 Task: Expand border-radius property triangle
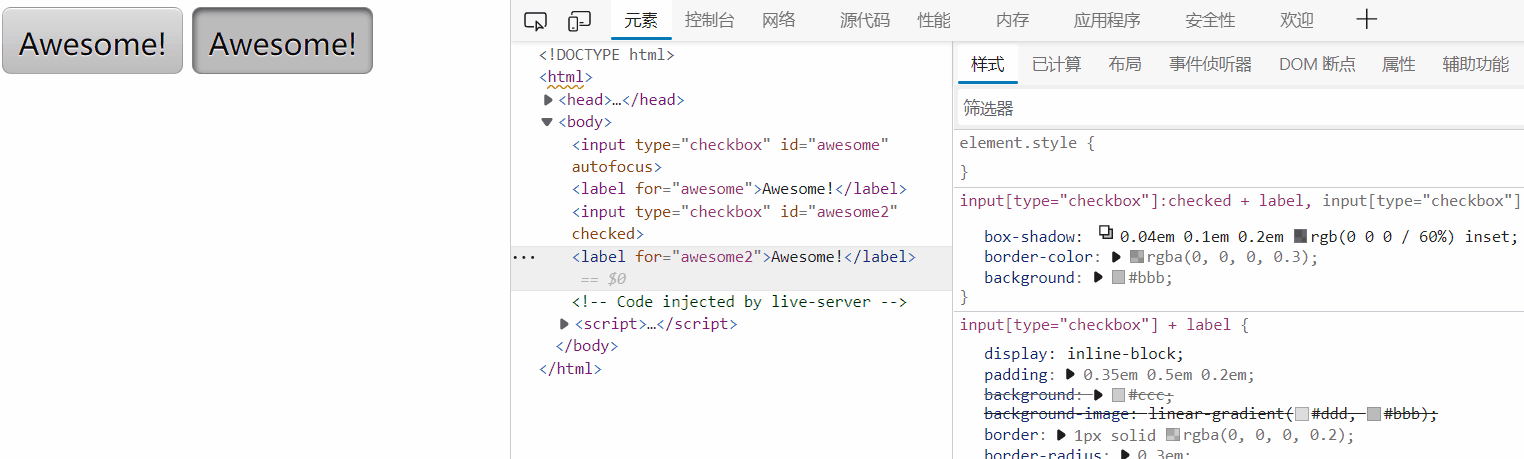click(1125, 454)
